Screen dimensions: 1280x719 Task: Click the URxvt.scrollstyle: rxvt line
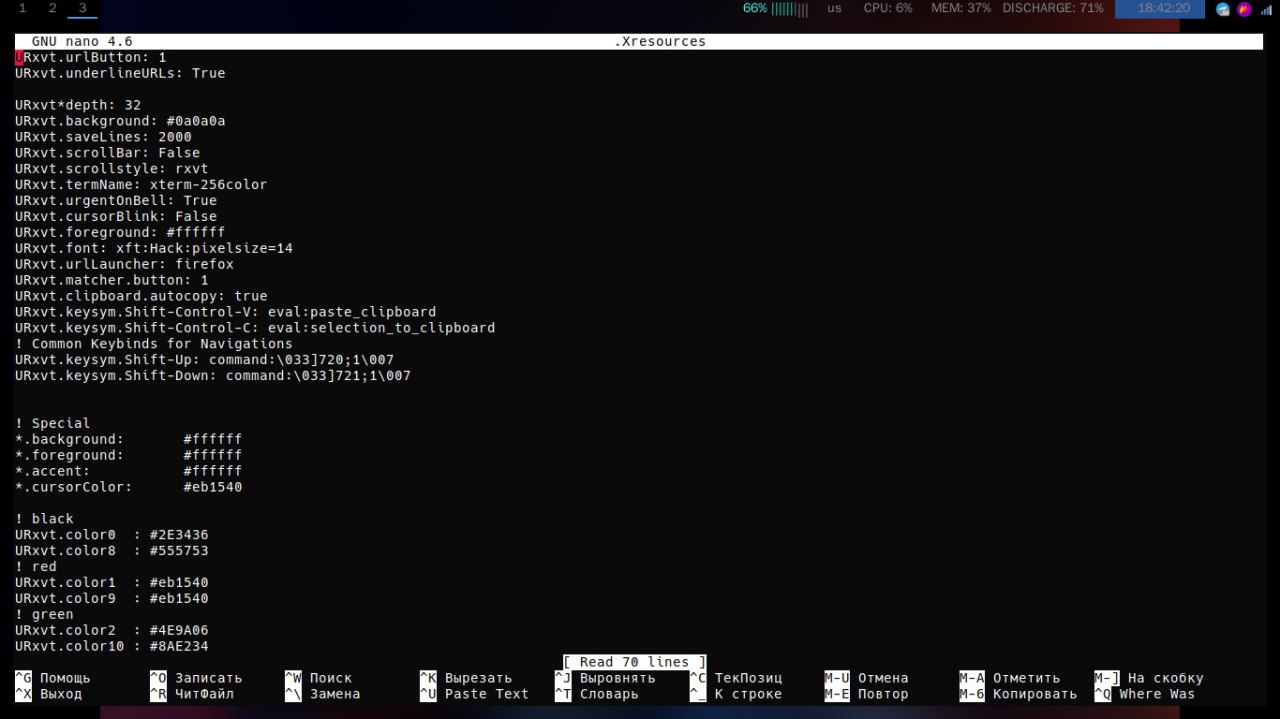pos(112,169)
